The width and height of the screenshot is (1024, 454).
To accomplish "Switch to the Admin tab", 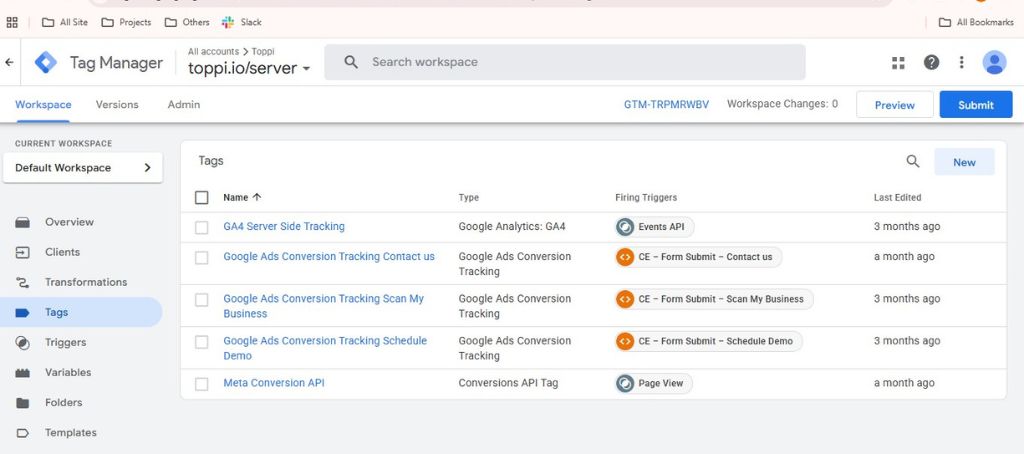I will coord(184,104).
